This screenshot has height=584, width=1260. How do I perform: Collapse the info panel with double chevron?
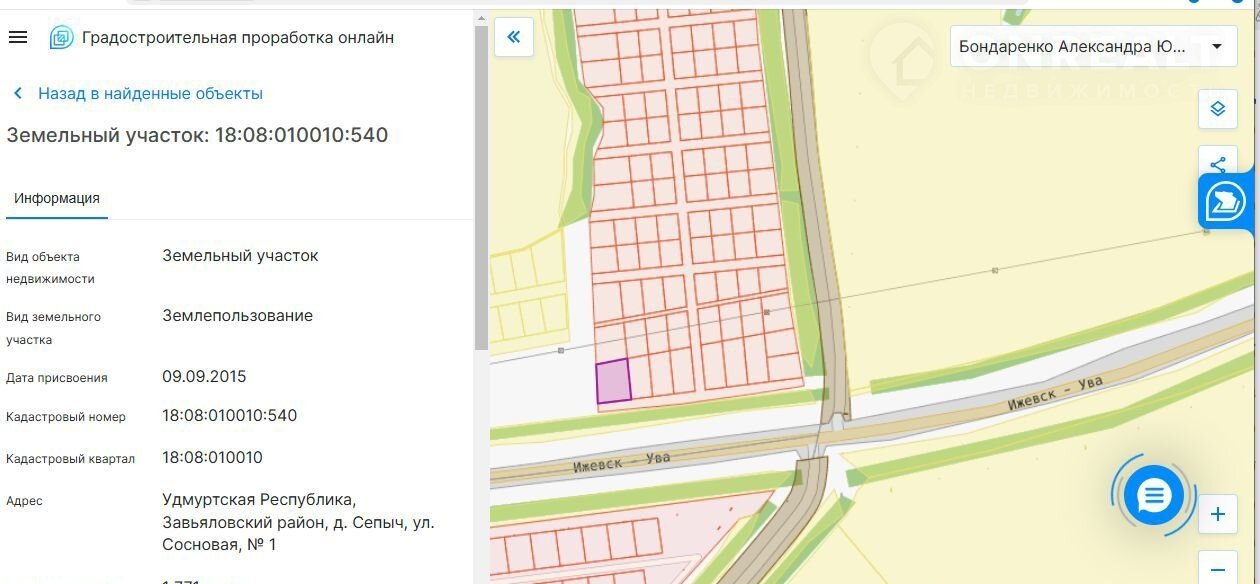click(514, 38)
